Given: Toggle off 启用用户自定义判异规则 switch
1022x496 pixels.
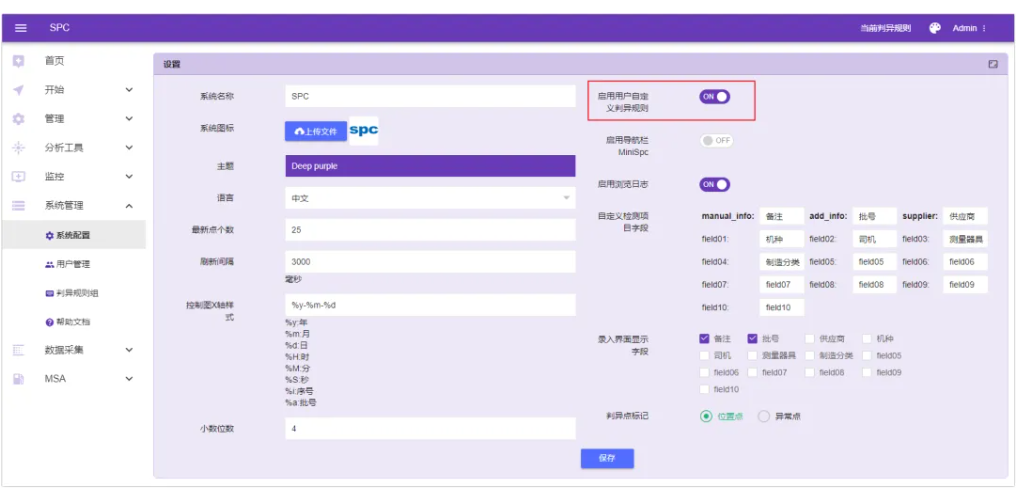Looking at the screenshot, I should [x=715, y=97].
